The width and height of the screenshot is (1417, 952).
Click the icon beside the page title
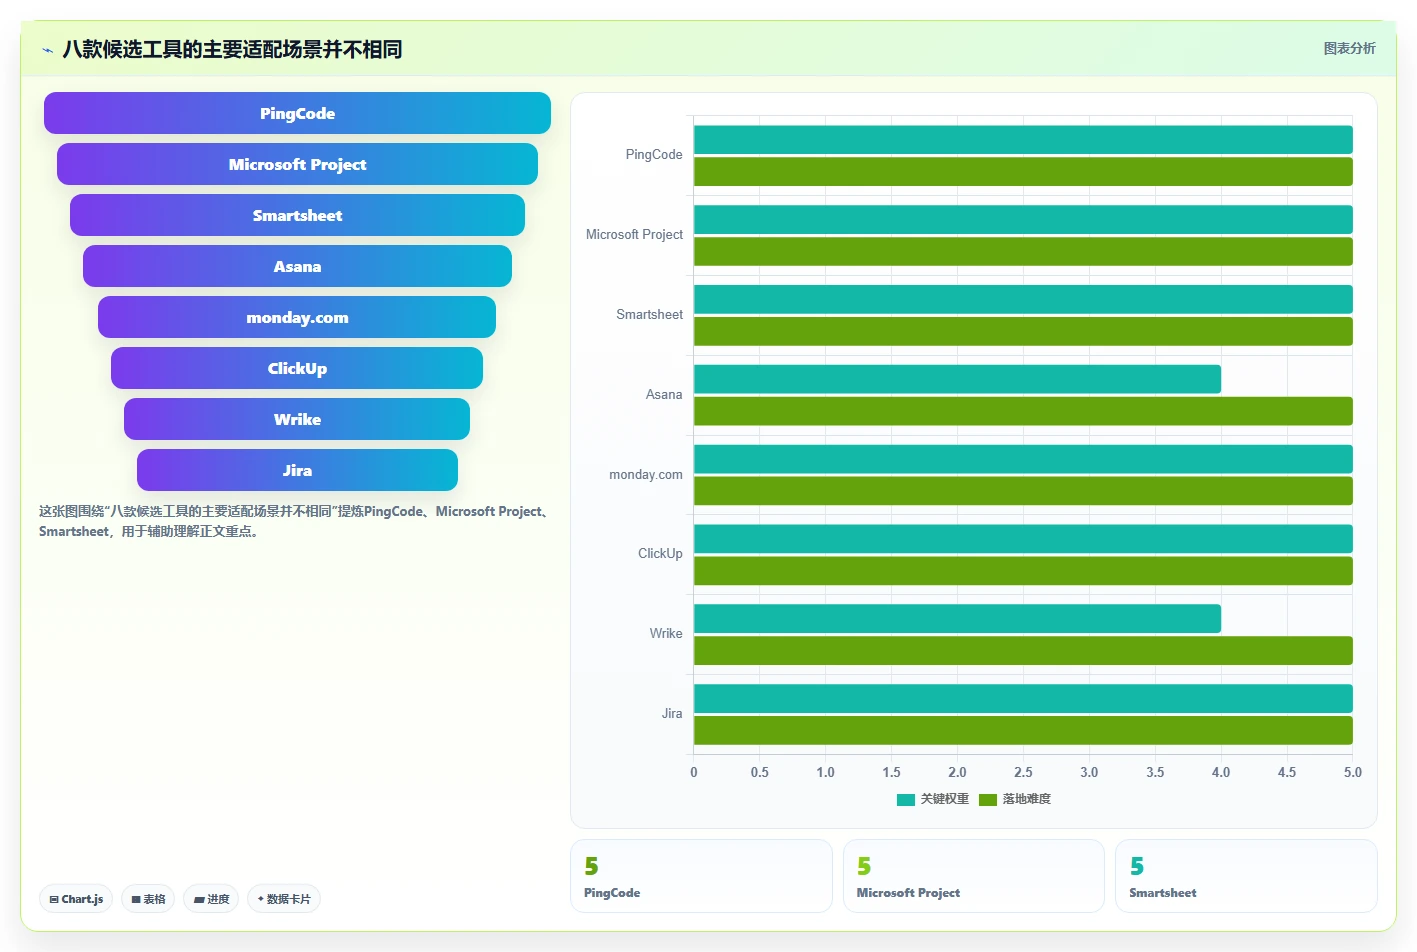point(47,49)
